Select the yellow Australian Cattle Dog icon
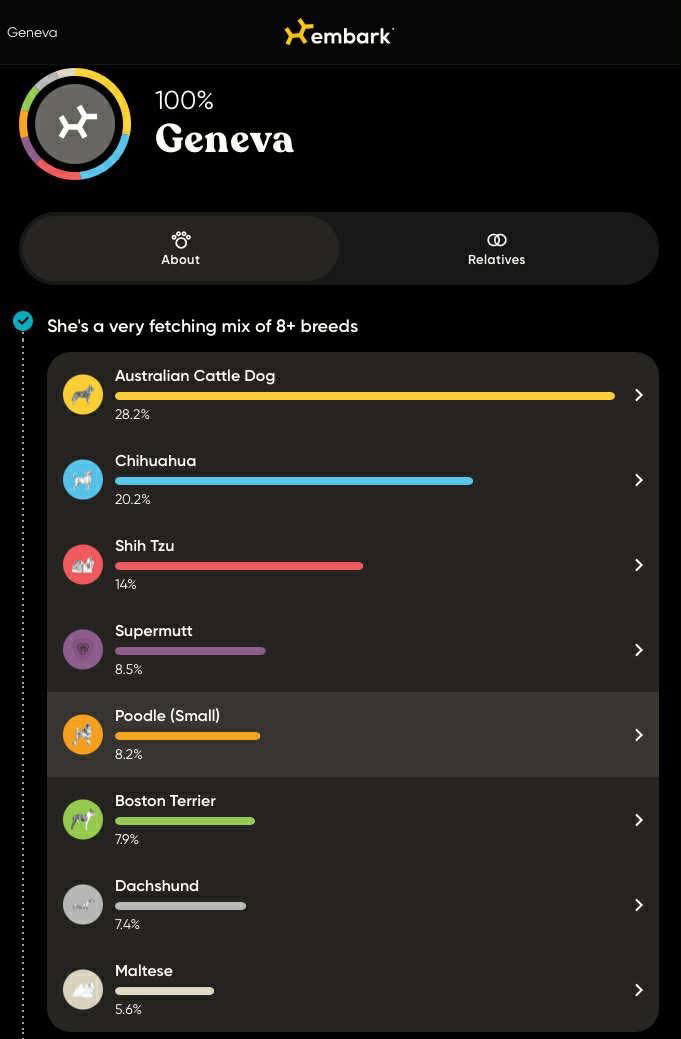Viewport: 681px width, 1039px height. [83, 395]
